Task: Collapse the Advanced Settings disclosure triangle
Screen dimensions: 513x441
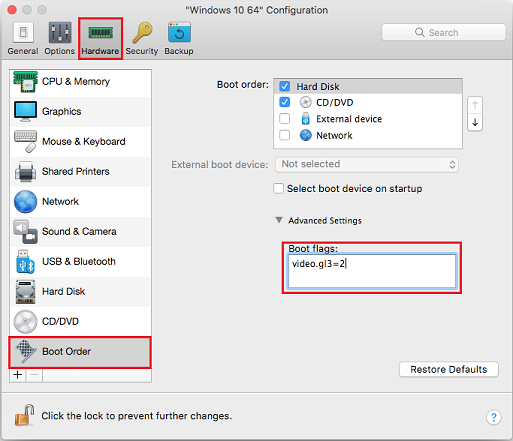Action: pyautogui.click(x=279, y=220)
